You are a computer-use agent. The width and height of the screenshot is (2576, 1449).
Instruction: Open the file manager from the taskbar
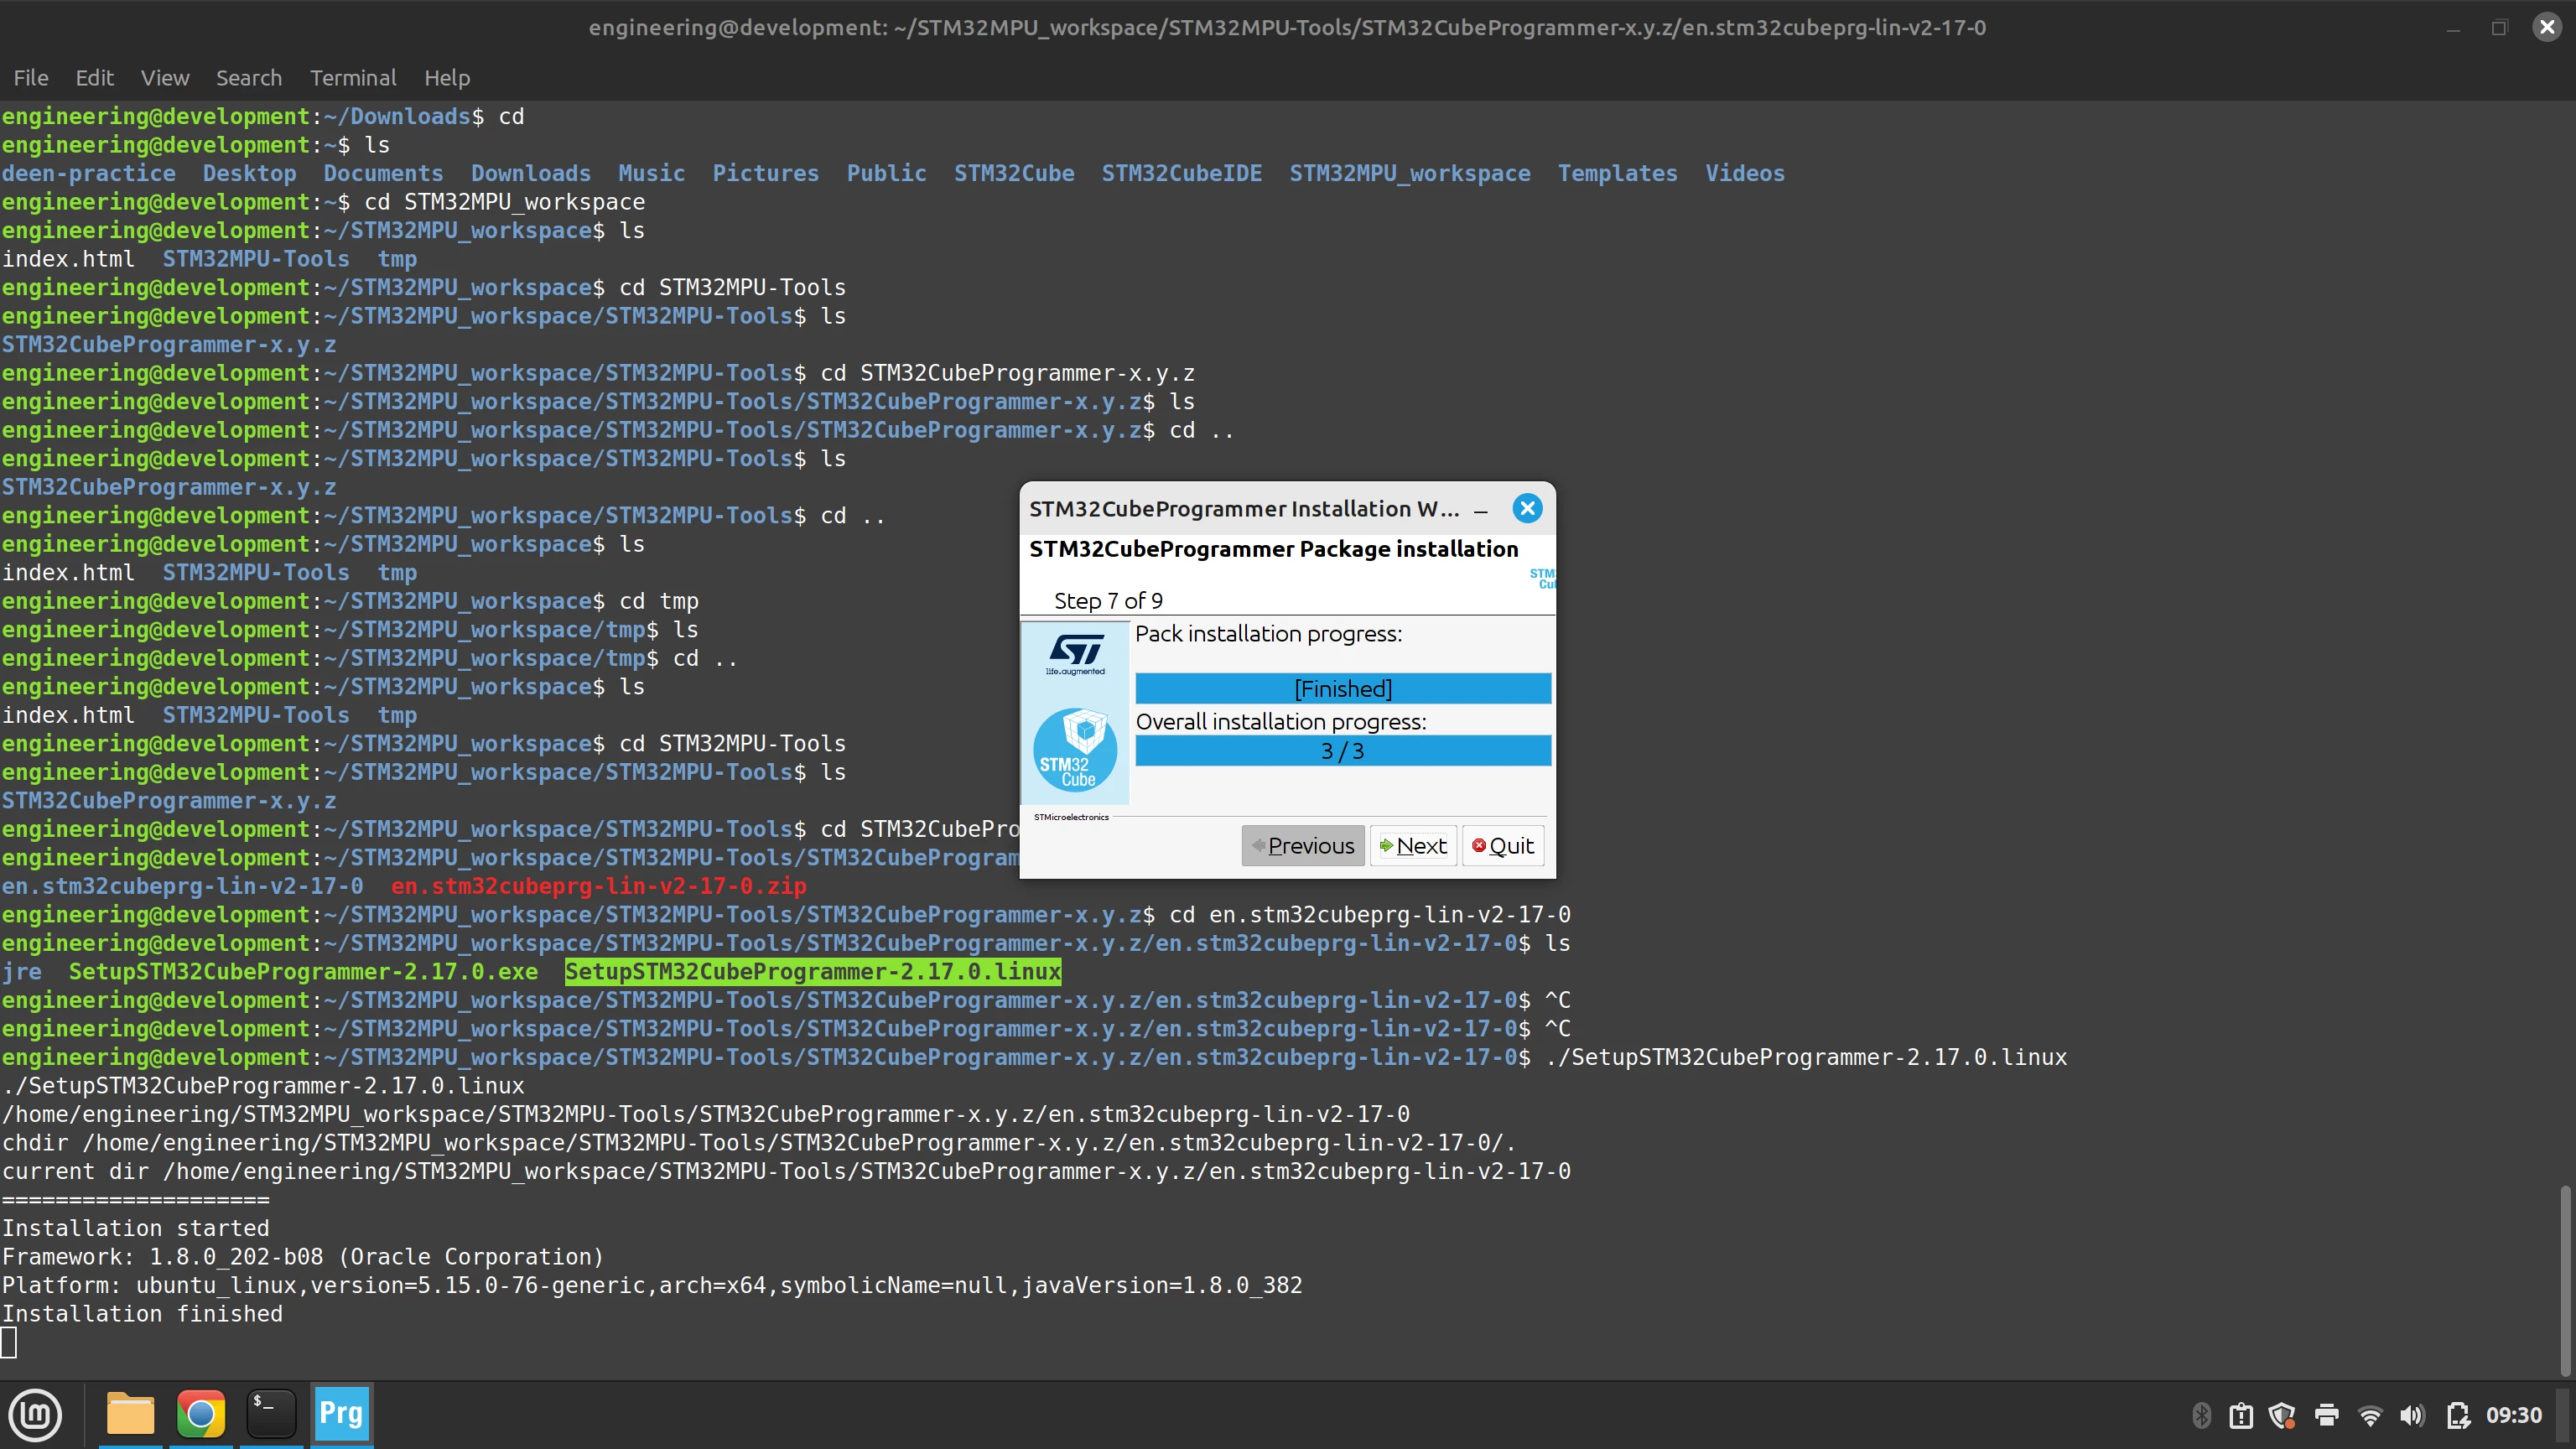click(x=130, y=1415)
